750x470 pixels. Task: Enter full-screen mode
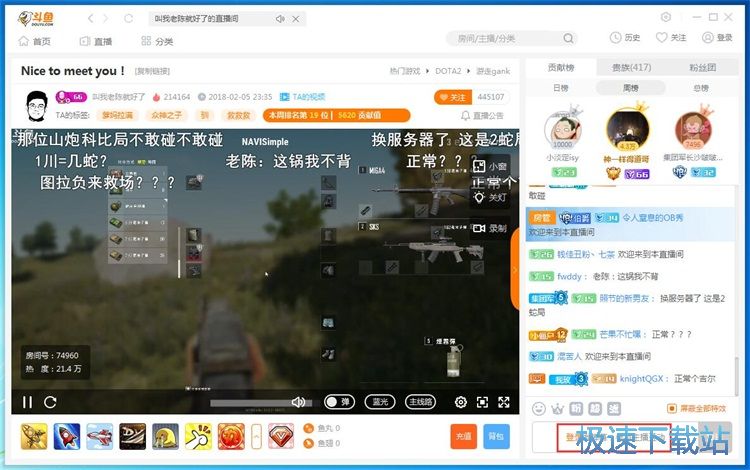(x=504, y=402)
